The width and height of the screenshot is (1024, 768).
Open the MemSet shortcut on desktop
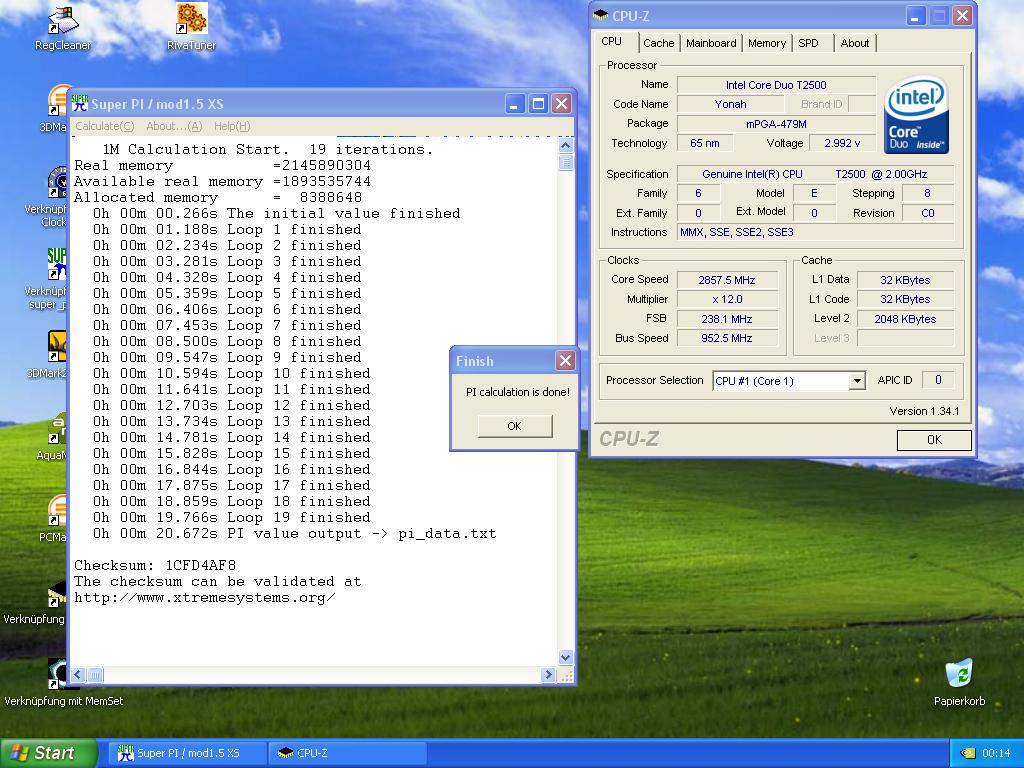(x=59, y=675)
